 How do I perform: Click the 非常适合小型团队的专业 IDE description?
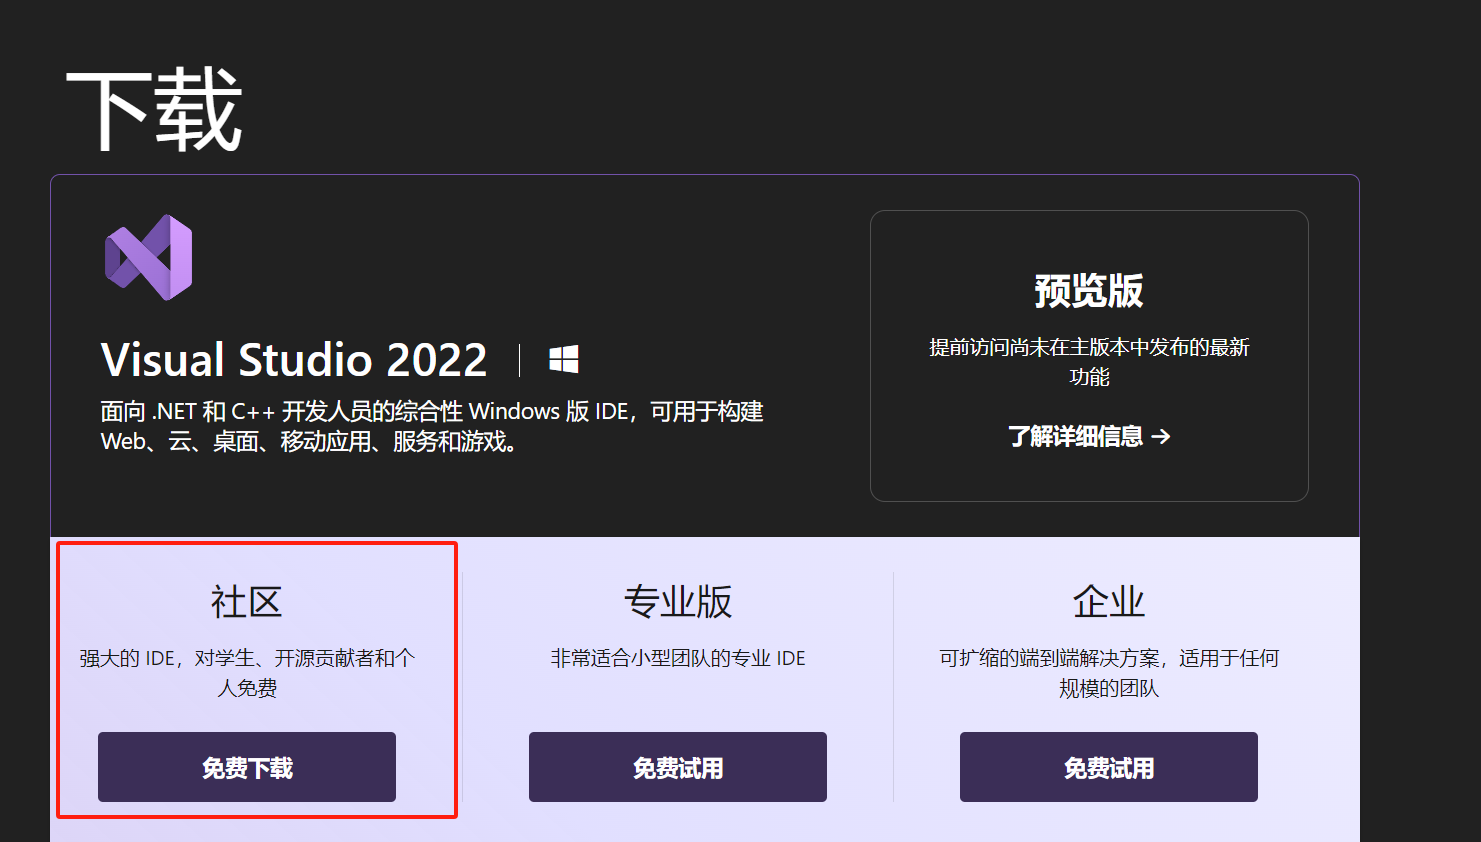(678, 658)
